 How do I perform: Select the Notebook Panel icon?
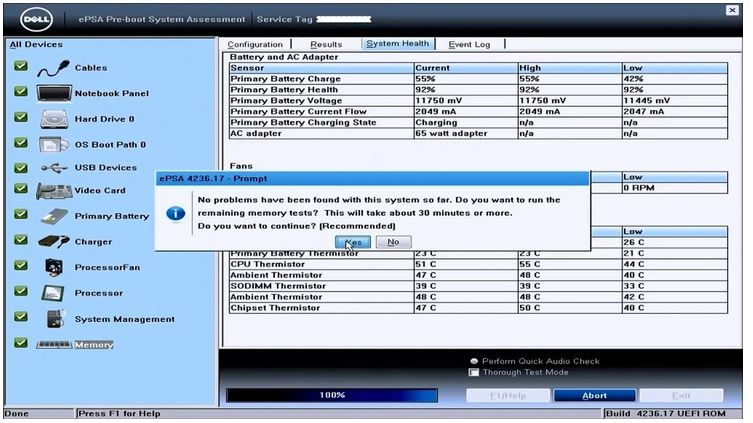(x=54, y=93)
